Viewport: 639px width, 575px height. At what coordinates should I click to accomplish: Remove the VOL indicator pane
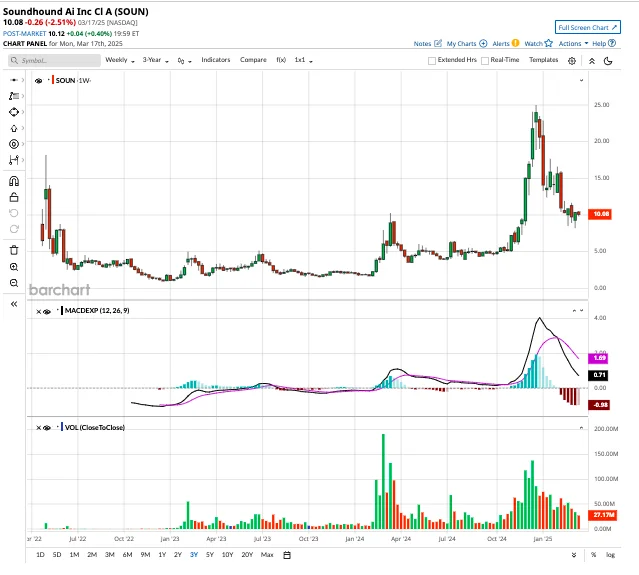(x=39, y=428)
